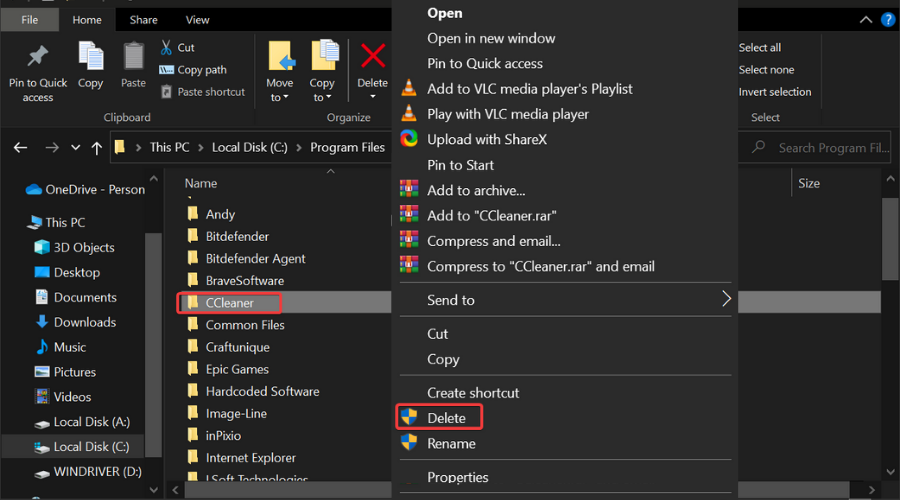Select OneDrive - Personal in sidebar
The image size is (900, 500).
click(x=85, y=189)
